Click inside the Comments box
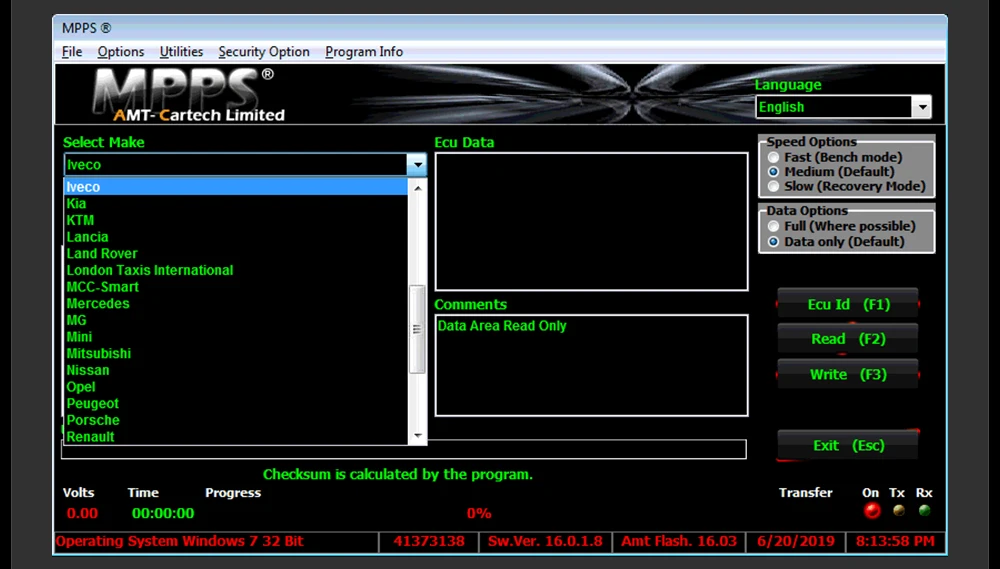 tap(591, 366)
